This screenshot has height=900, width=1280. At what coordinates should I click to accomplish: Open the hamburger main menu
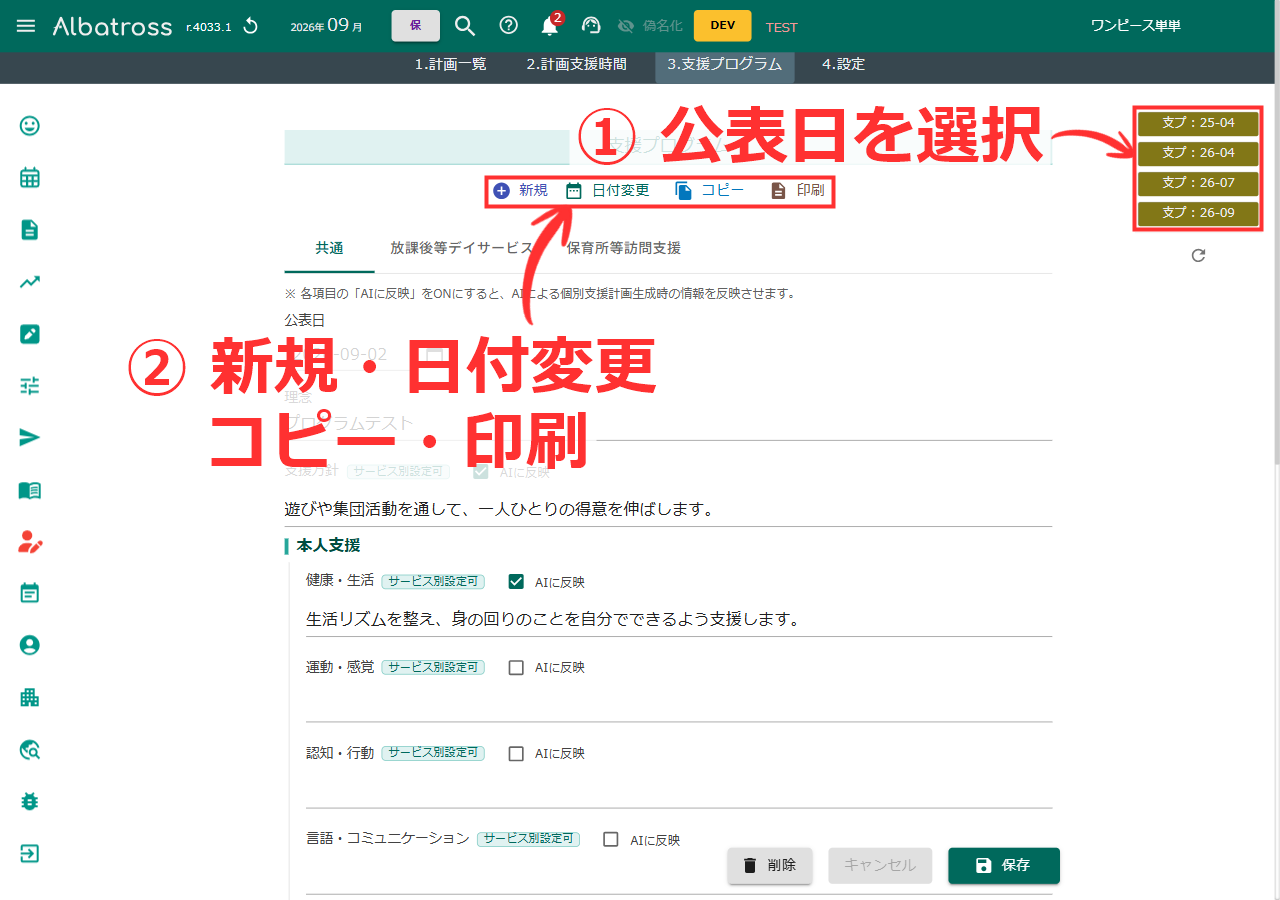click(x=26, y=26)
